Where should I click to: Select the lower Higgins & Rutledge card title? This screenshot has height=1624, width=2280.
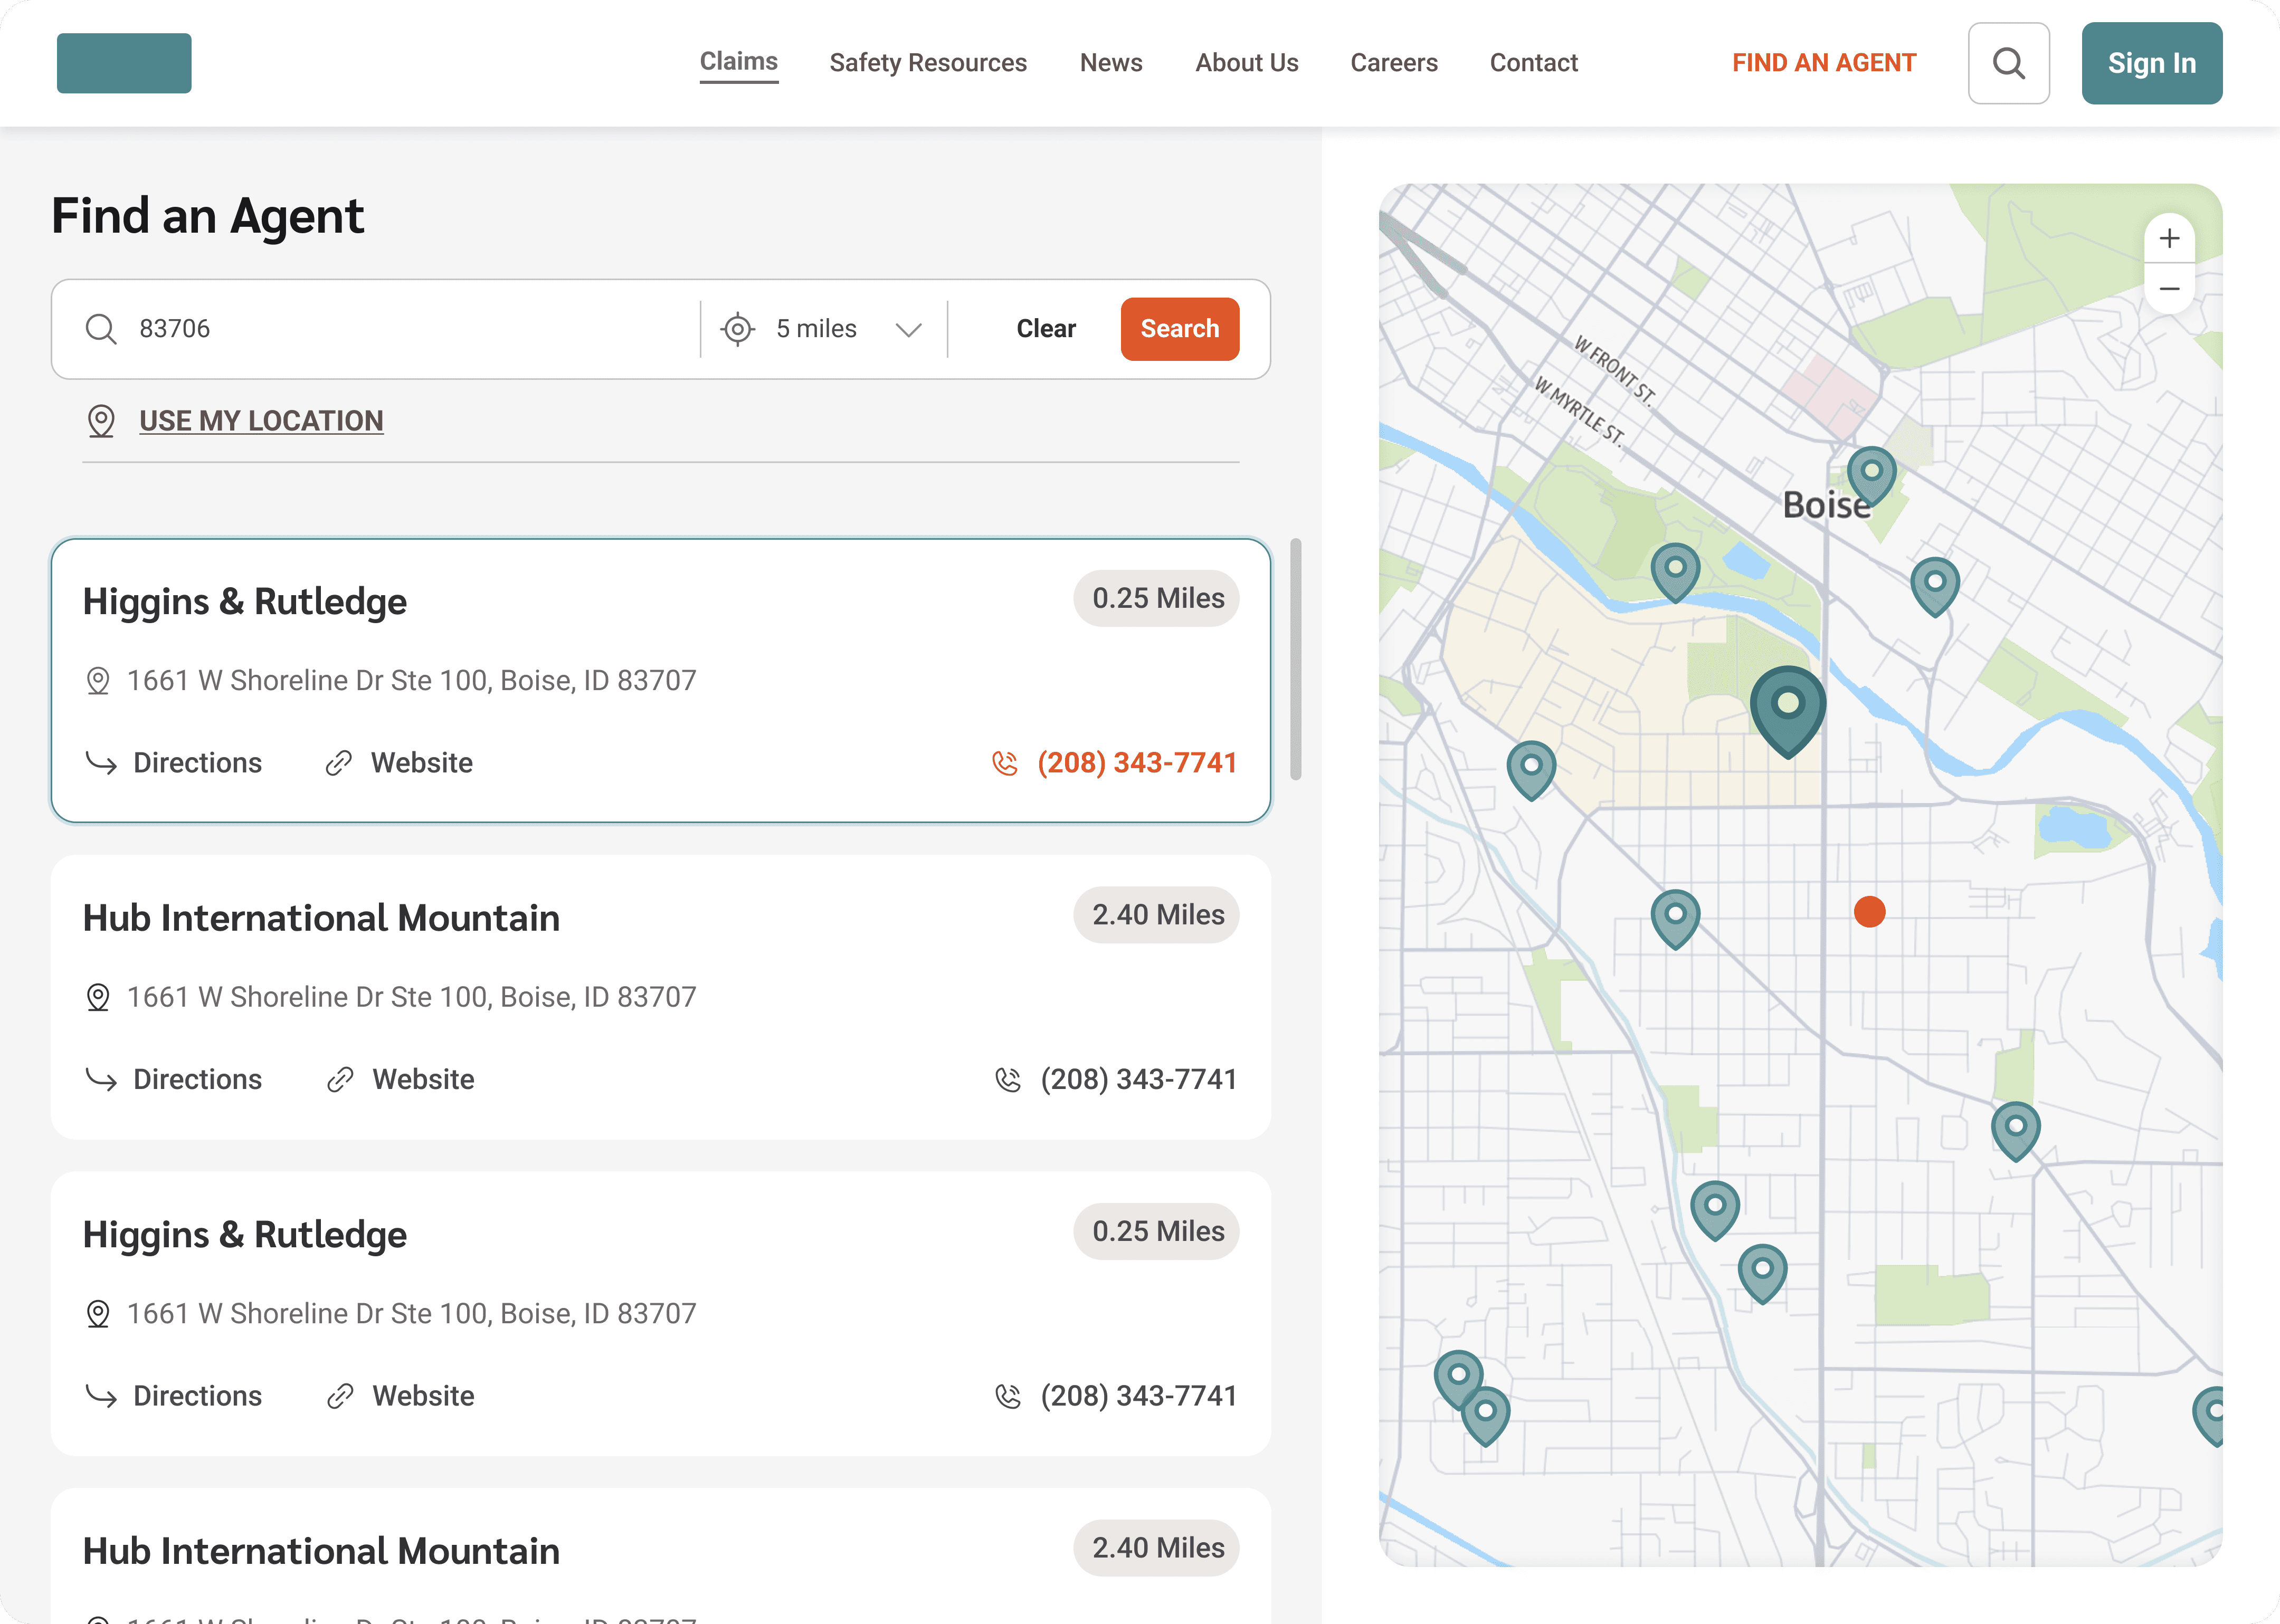(245, 1235)
